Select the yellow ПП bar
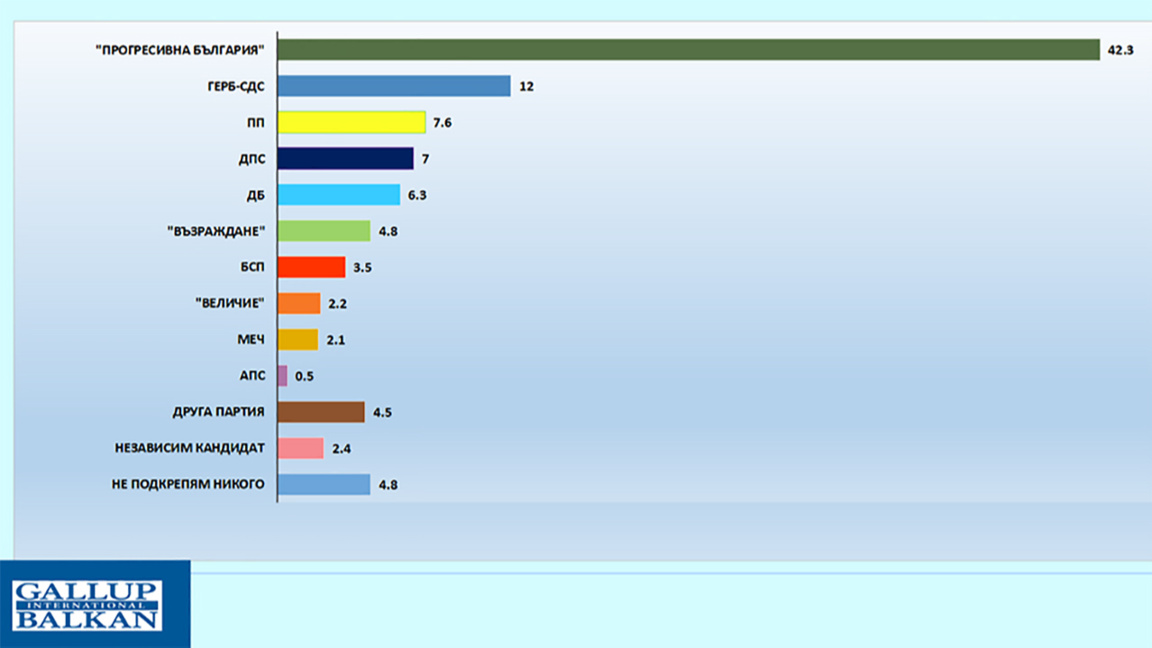The width and height of the screenshot is (1152, 648). pyautogui.click(x=351, y=122)
